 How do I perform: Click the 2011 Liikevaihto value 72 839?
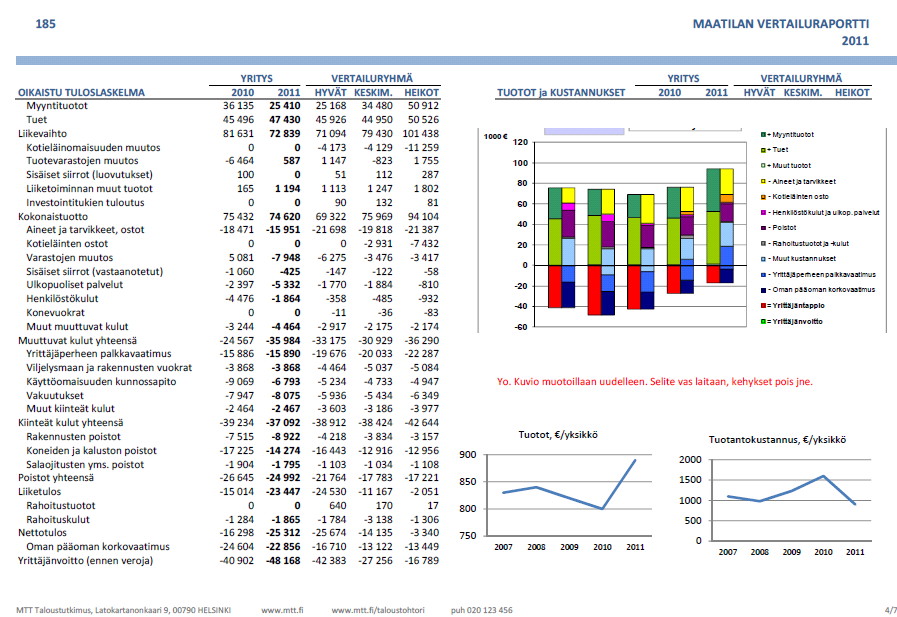(284, 134)
